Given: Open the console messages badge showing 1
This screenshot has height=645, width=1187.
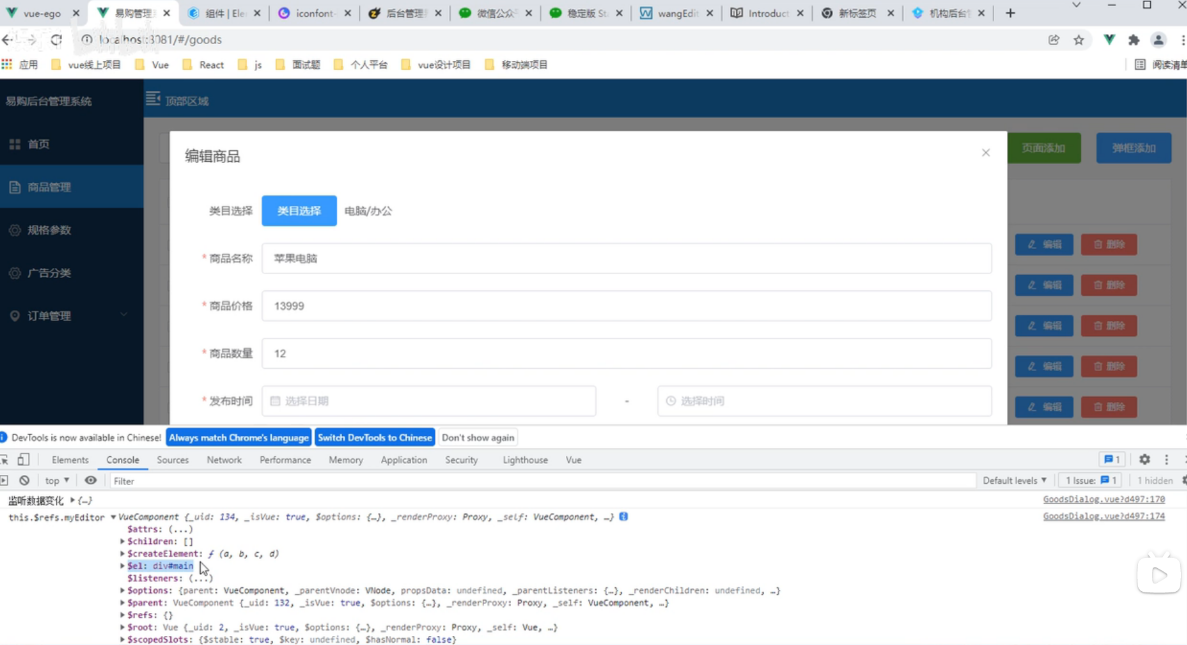Looking at the screenshot, I should coord(1112,460).
